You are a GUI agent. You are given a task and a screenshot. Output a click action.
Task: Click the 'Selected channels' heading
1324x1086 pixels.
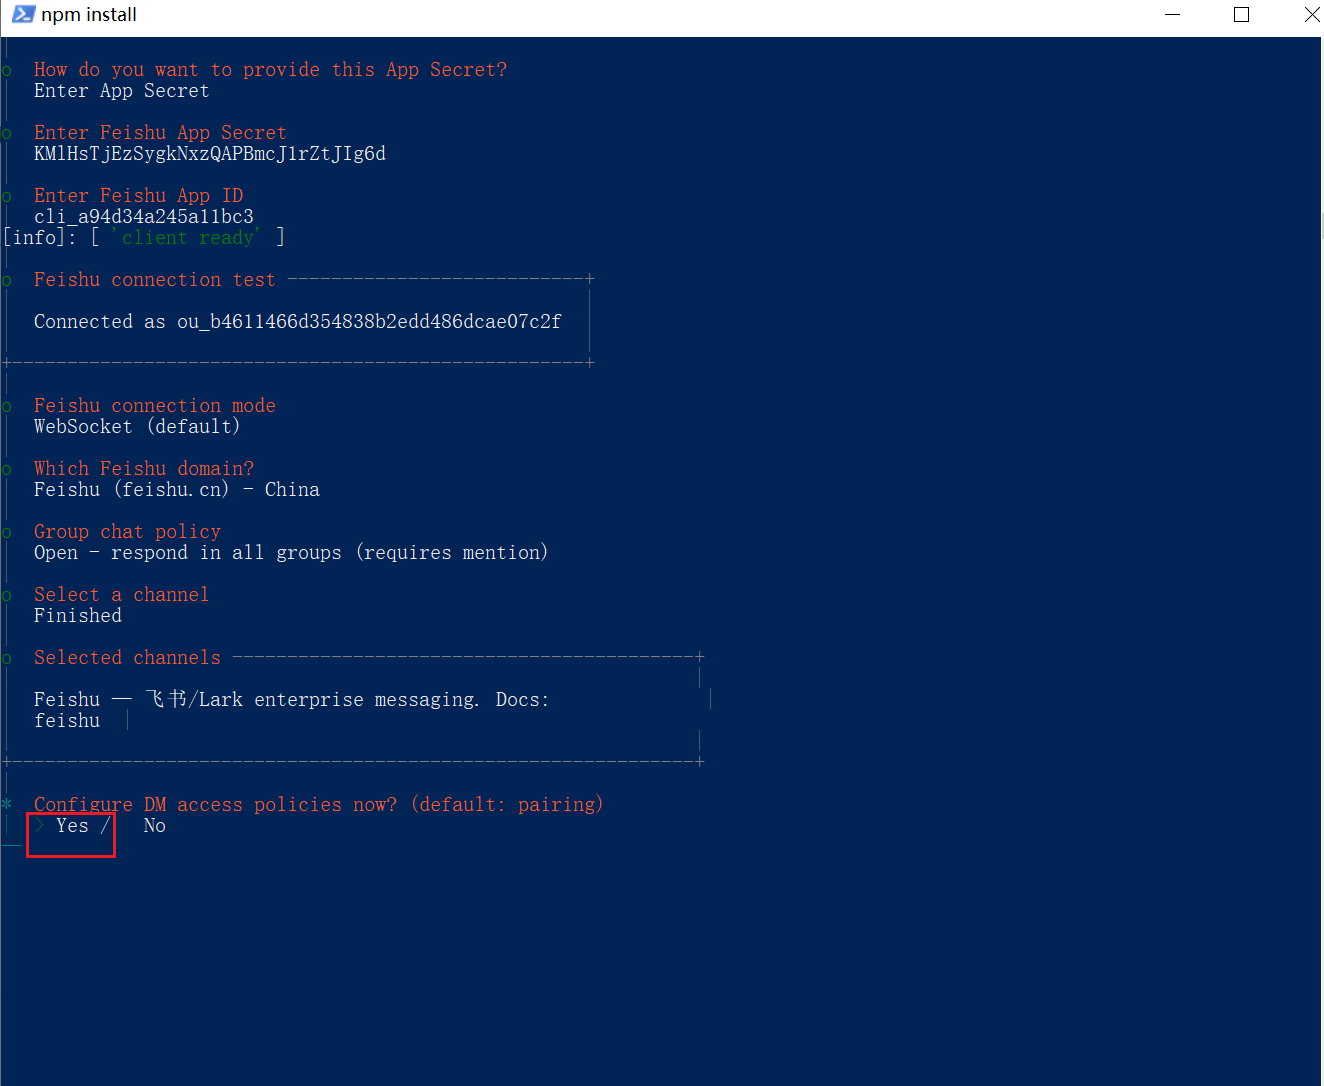point(127,658)
